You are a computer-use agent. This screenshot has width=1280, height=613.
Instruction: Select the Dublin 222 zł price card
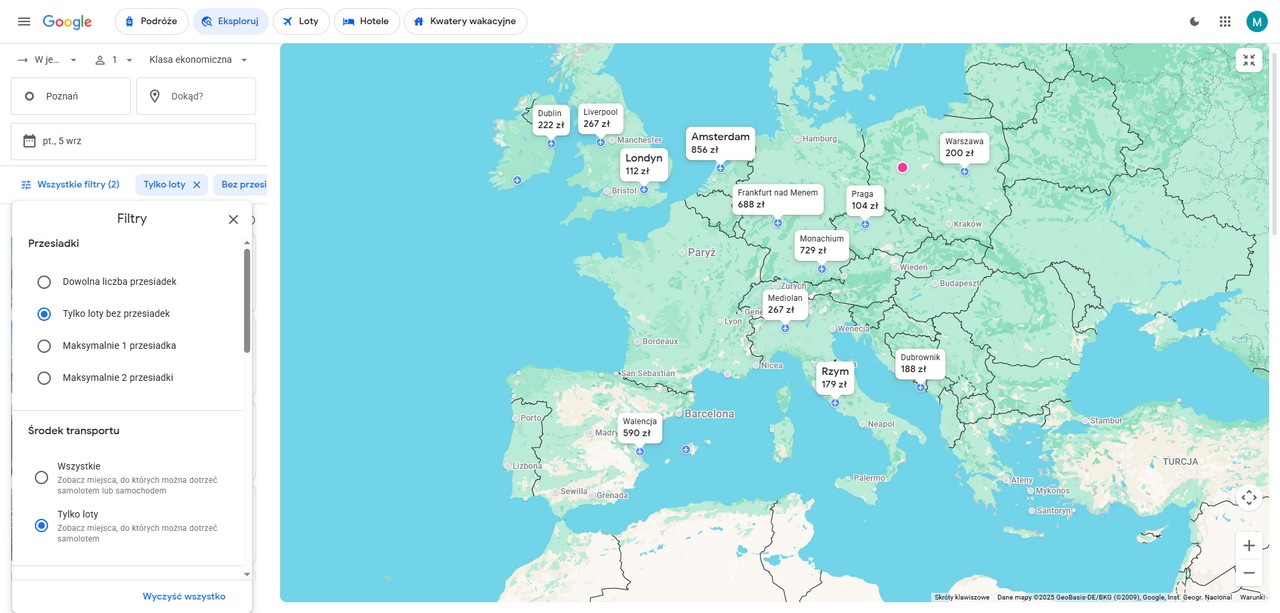click(x=551, y=119)
